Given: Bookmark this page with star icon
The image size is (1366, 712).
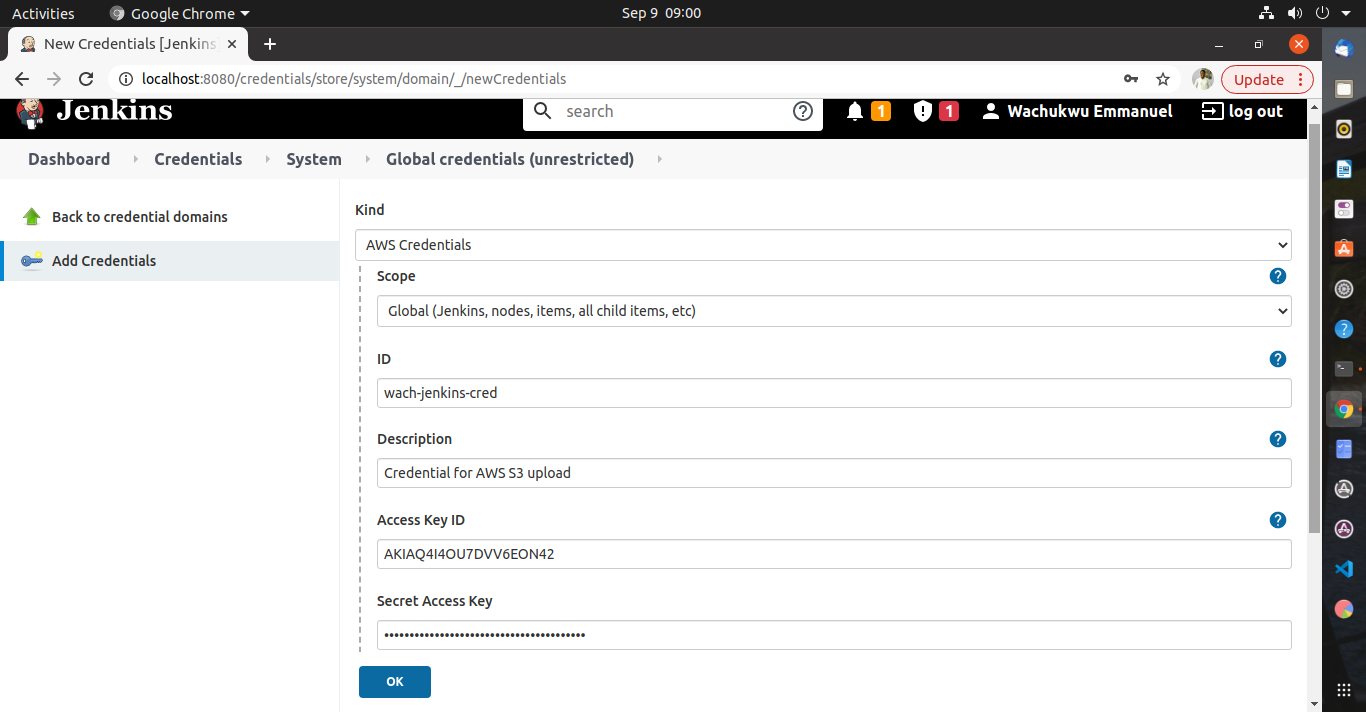Looking at the screenshot, I should [1163, 79].
